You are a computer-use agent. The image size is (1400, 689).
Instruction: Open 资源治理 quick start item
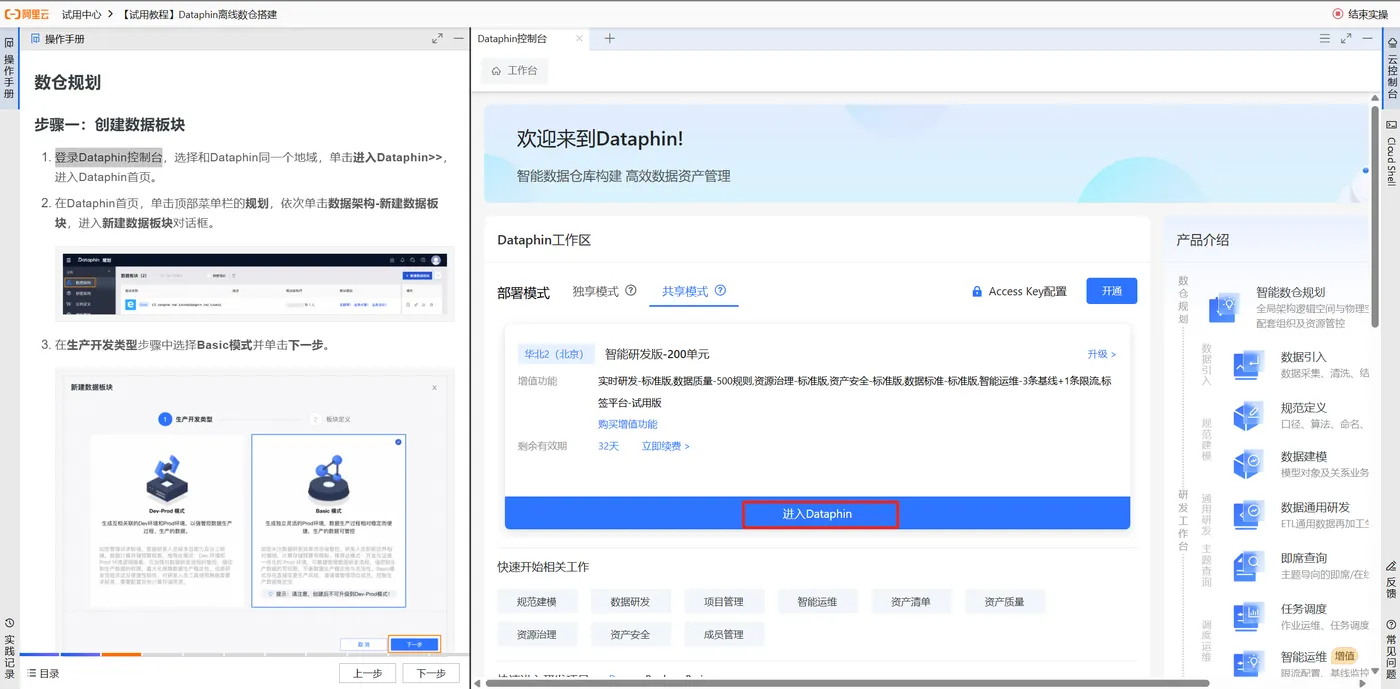tap(537, 635)
